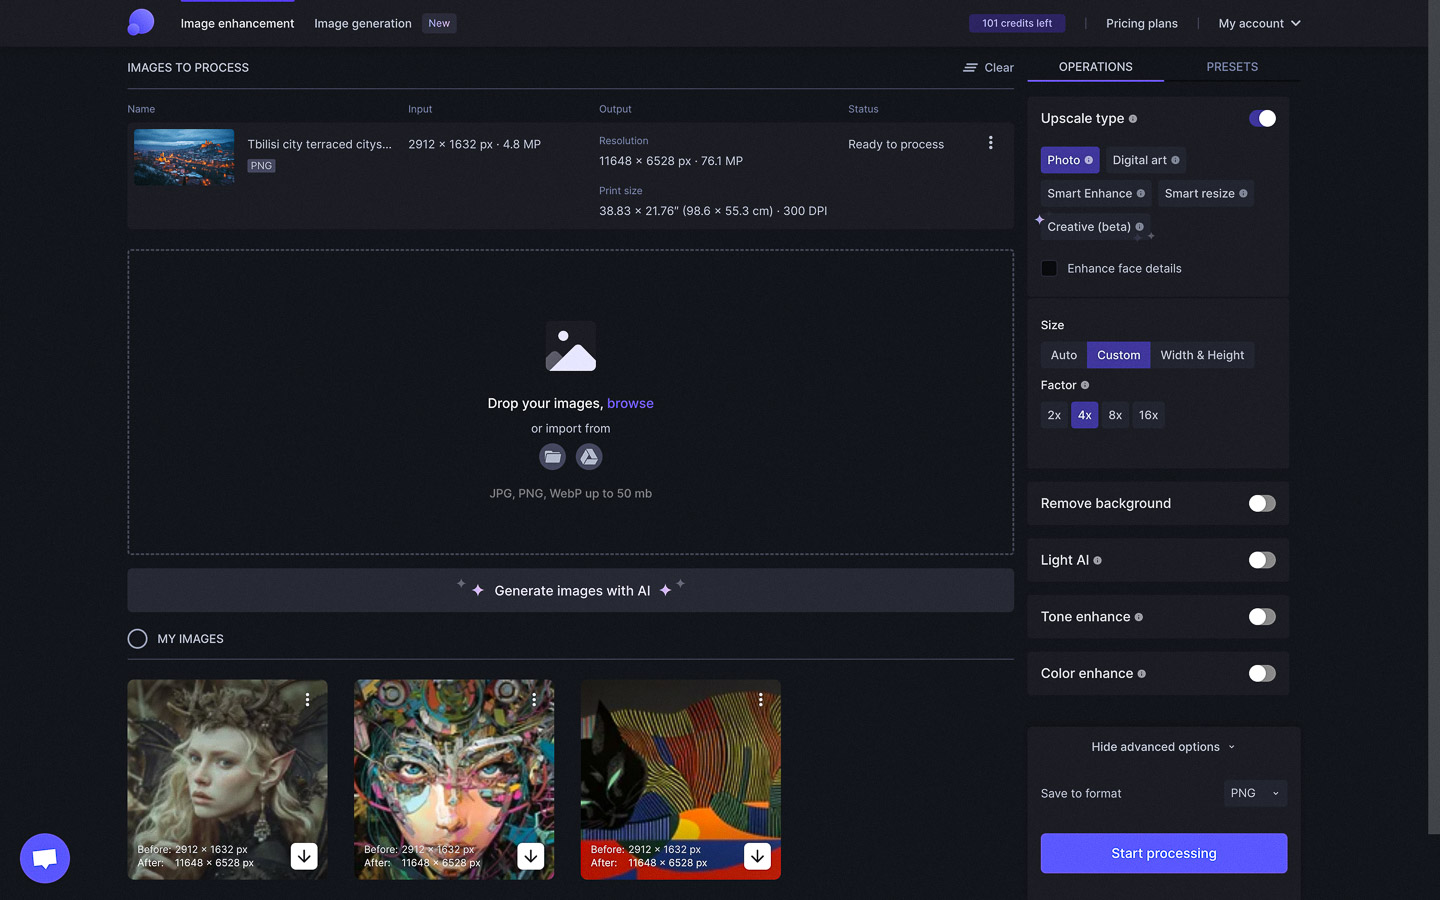Open the My account dropdown
The image size is (1440, 900).
point(1259,23)
